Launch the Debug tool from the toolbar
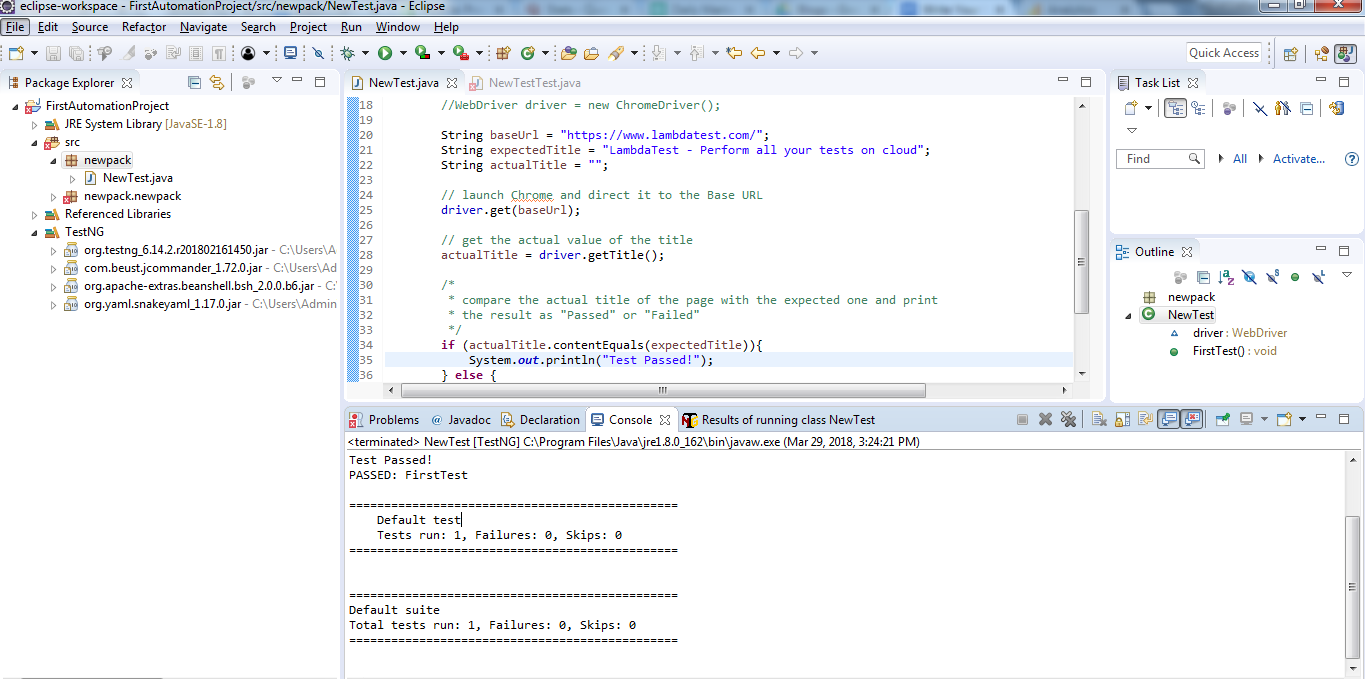Image resolution: width=1365 pixels, height=679 pixels. 348,52
